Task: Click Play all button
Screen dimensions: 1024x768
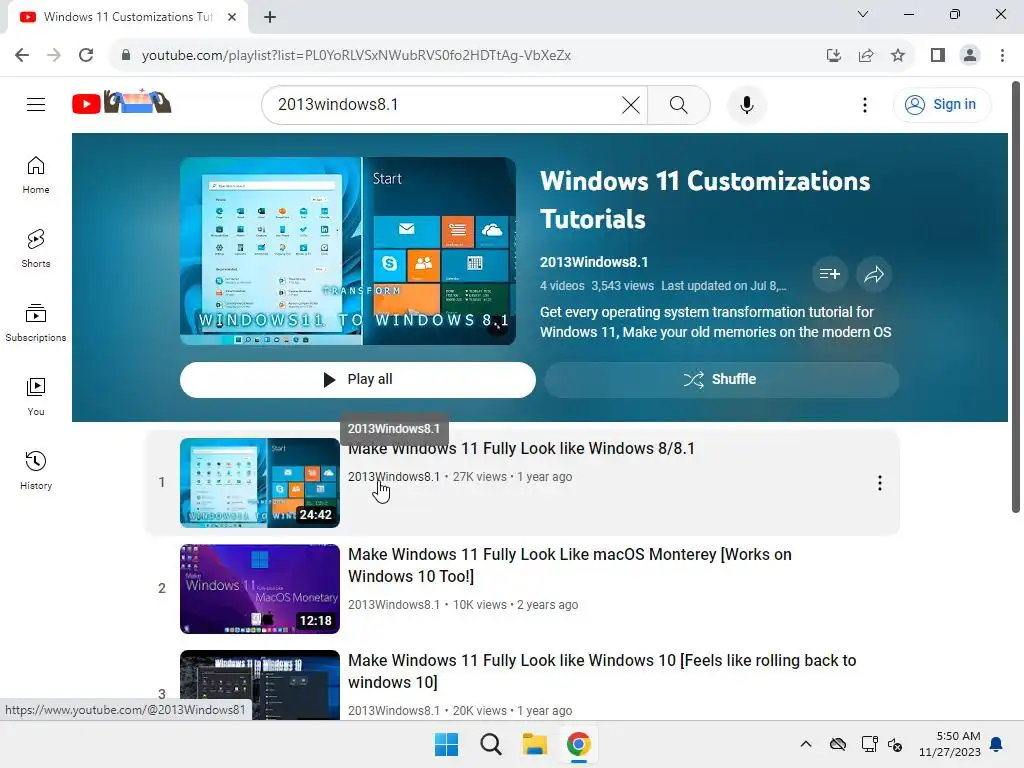Action: (357, 379)
